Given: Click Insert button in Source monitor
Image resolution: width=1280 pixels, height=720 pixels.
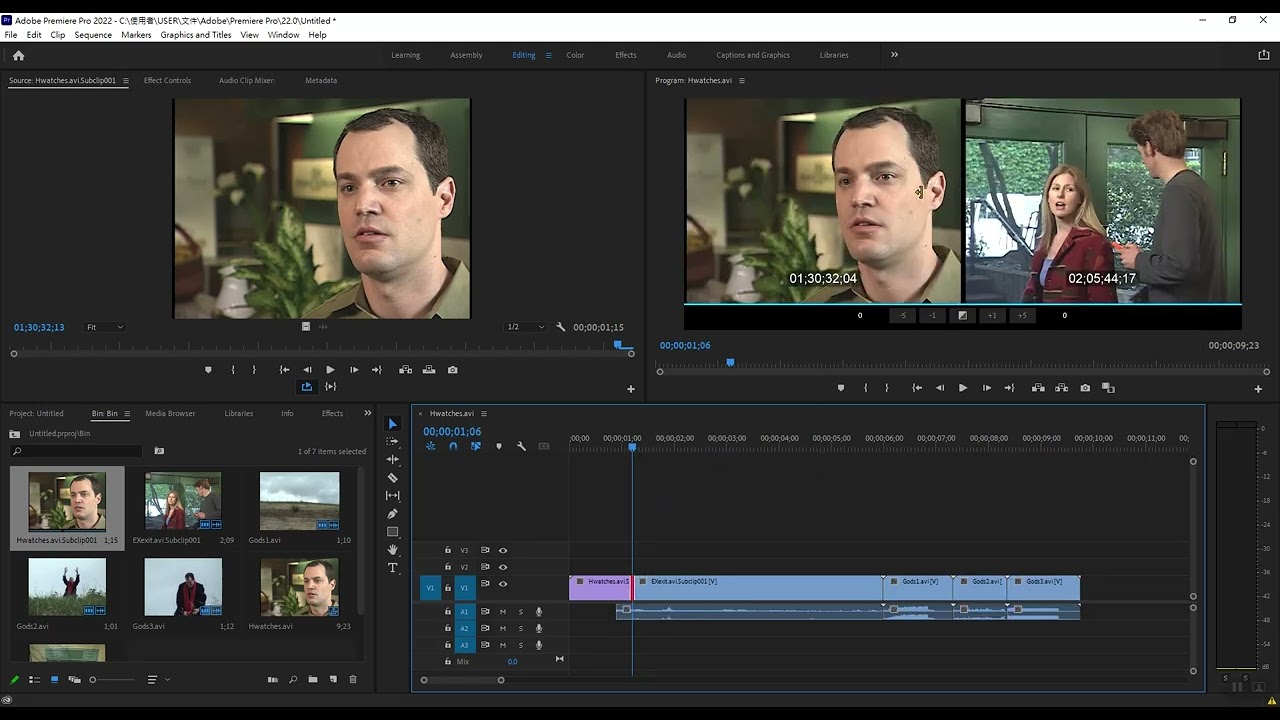Looking at the screenshot, I should point(405,370).
